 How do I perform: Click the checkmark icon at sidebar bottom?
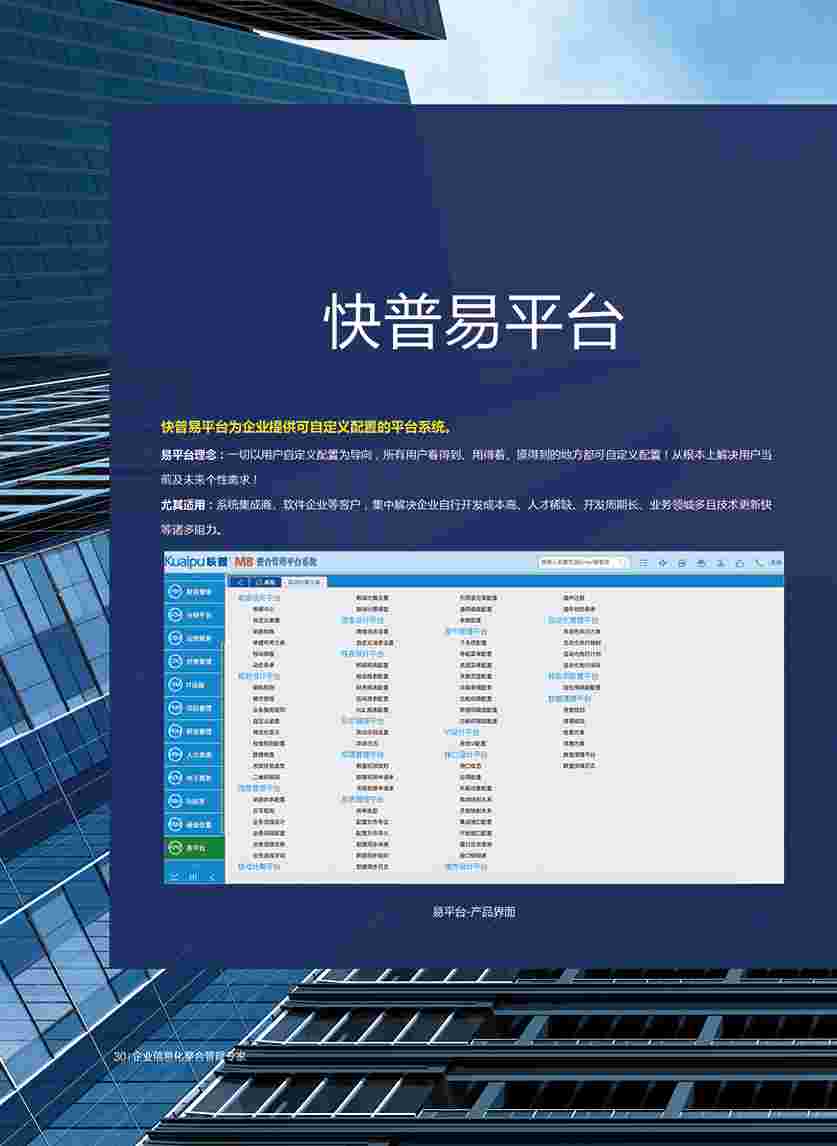tap(214, 876)
